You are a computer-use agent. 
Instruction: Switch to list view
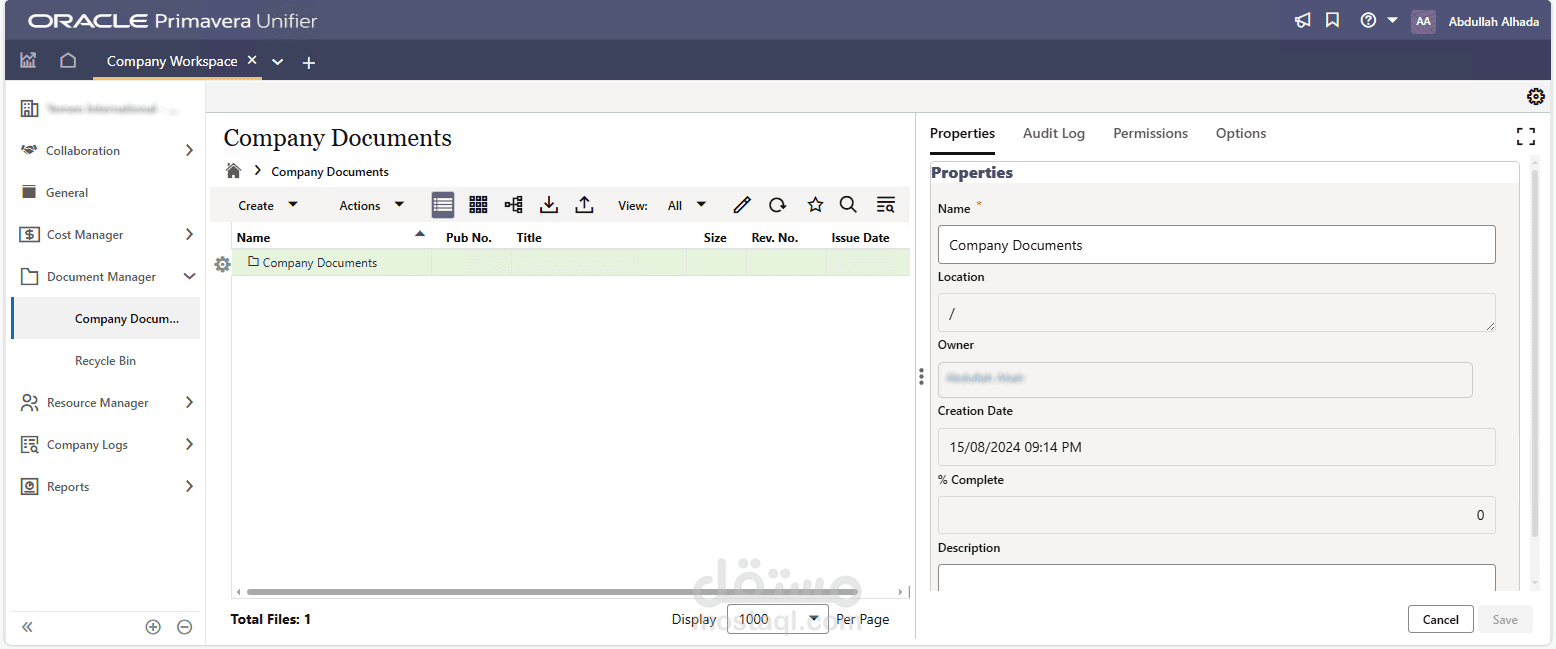(x=443, y=205)
